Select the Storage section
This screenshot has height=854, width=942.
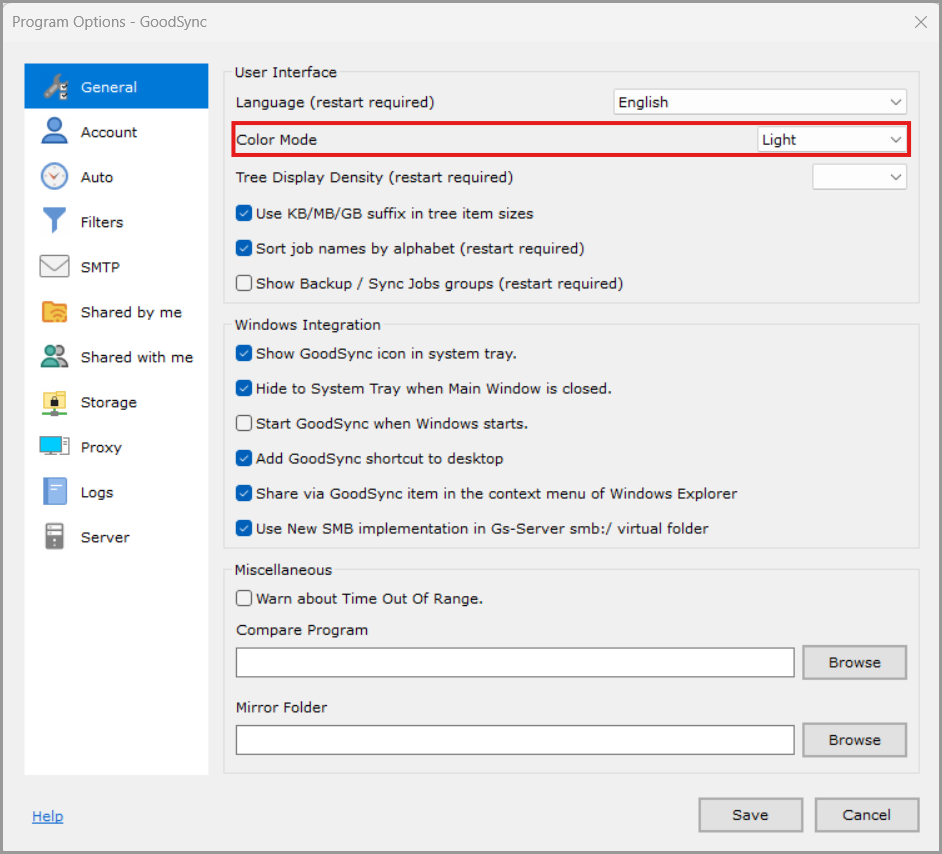[116, 402]
